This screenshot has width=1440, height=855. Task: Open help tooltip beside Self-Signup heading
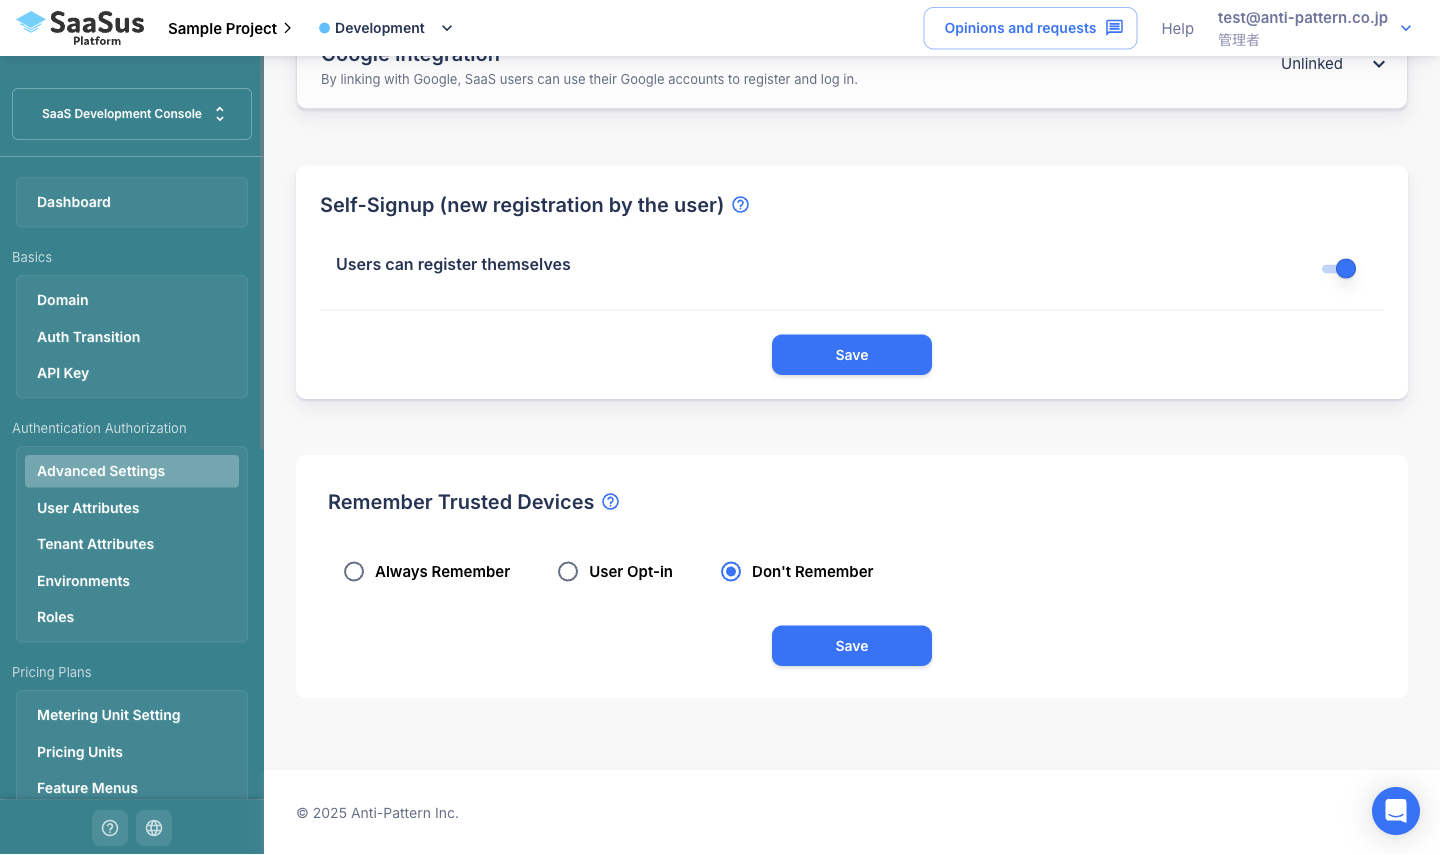coord(741,205)
